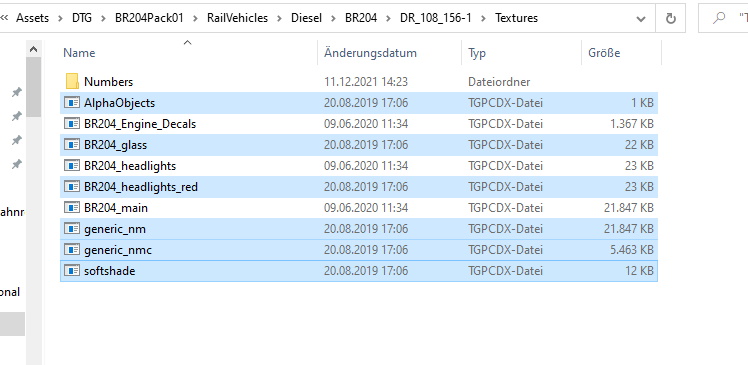The image size is (748, 365).
Task: Select the BR204_main file icon
Action: pos(72,208)
